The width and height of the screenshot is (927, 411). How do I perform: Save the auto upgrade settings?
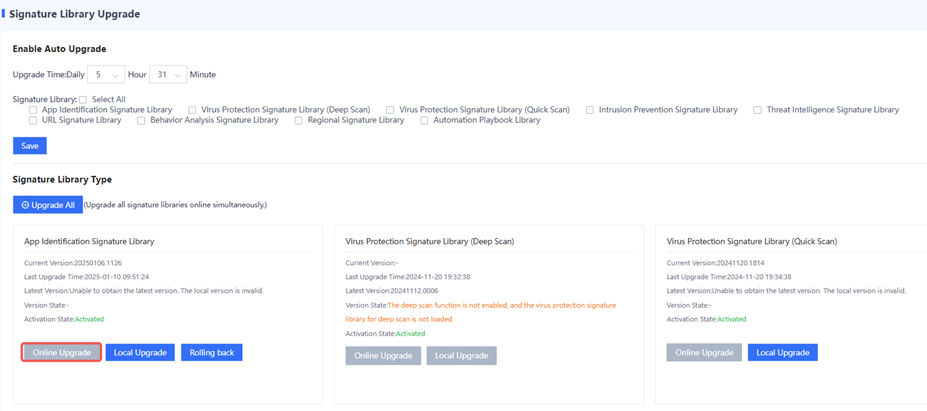click(29, 146)
